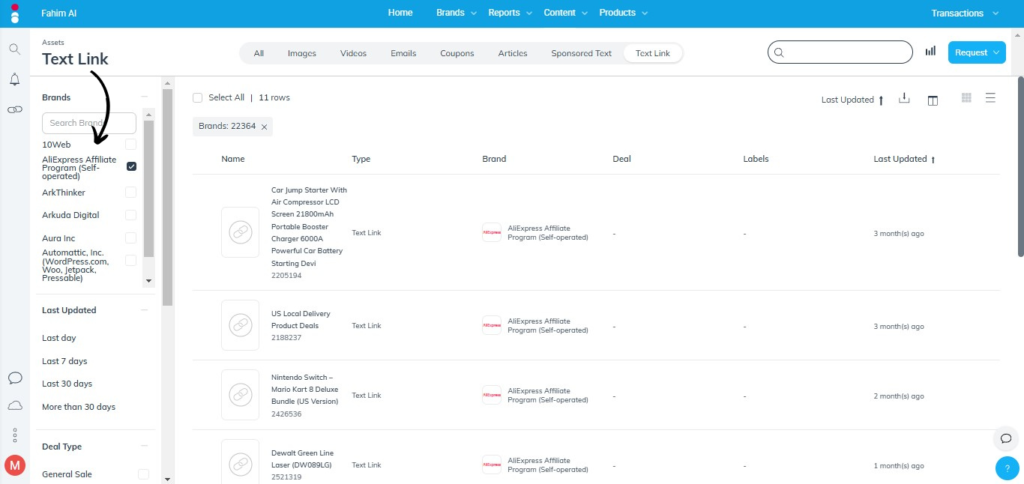Check the General Sale deal type

point(143,474)
